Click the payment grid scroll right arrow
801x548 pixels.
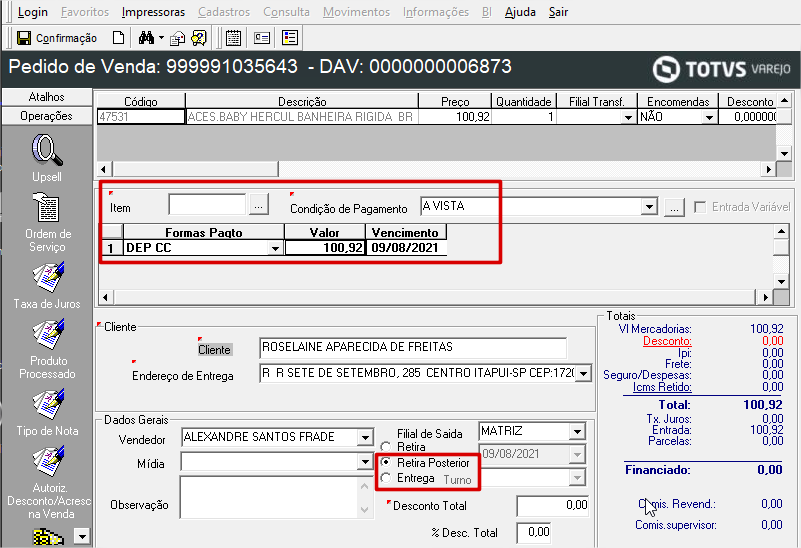765,297
